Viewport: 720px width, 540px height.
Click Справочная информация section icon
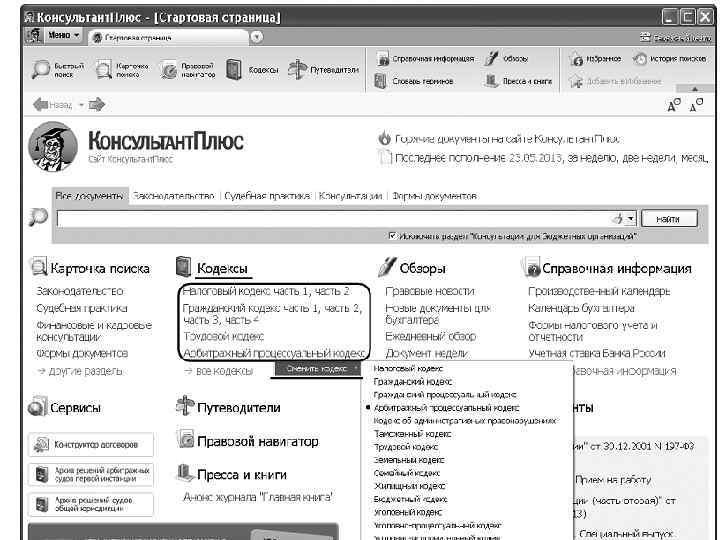(531, 267)
